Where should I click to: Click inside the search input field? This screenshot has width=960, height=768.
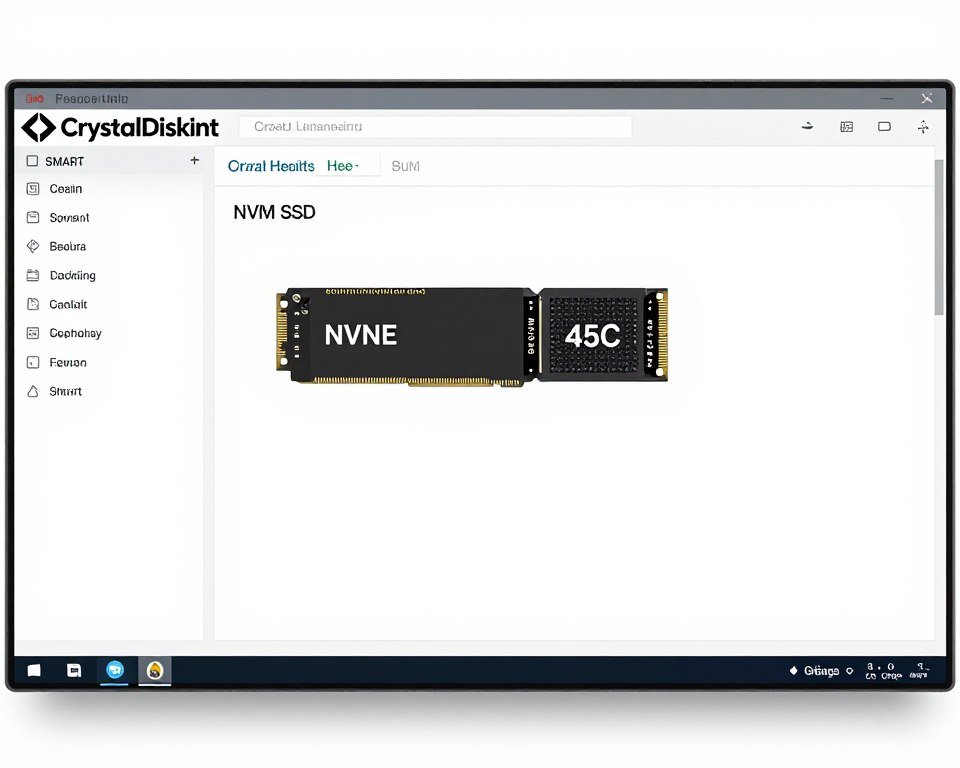point(434,127)
